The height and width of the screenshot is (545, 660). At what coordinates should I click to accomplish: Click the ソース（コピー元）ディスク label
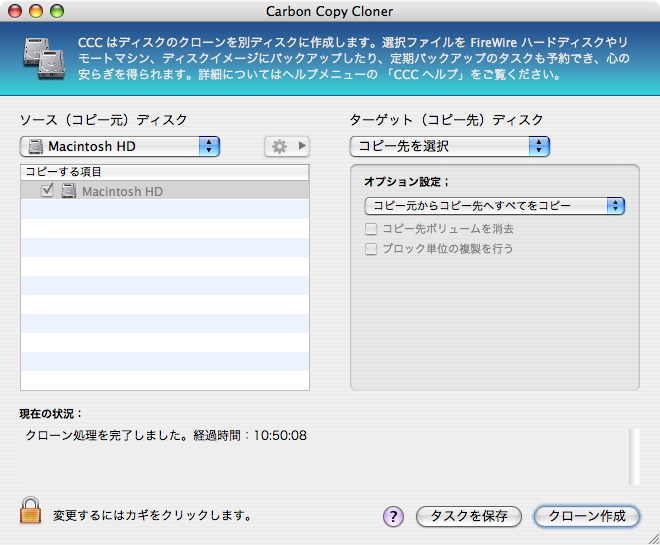104,120
